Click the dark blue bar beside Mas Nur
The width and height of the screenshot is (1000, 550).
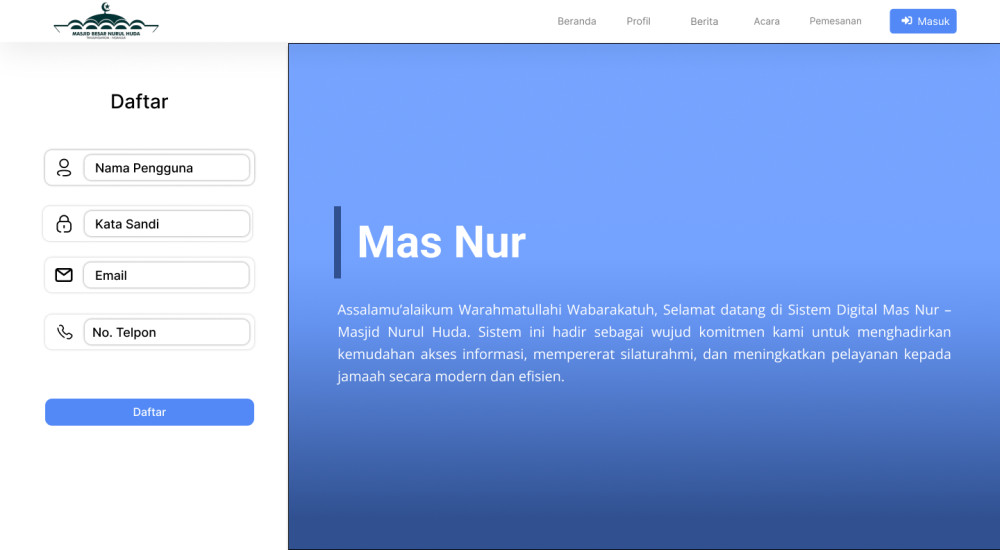click(x=337, y=242)
